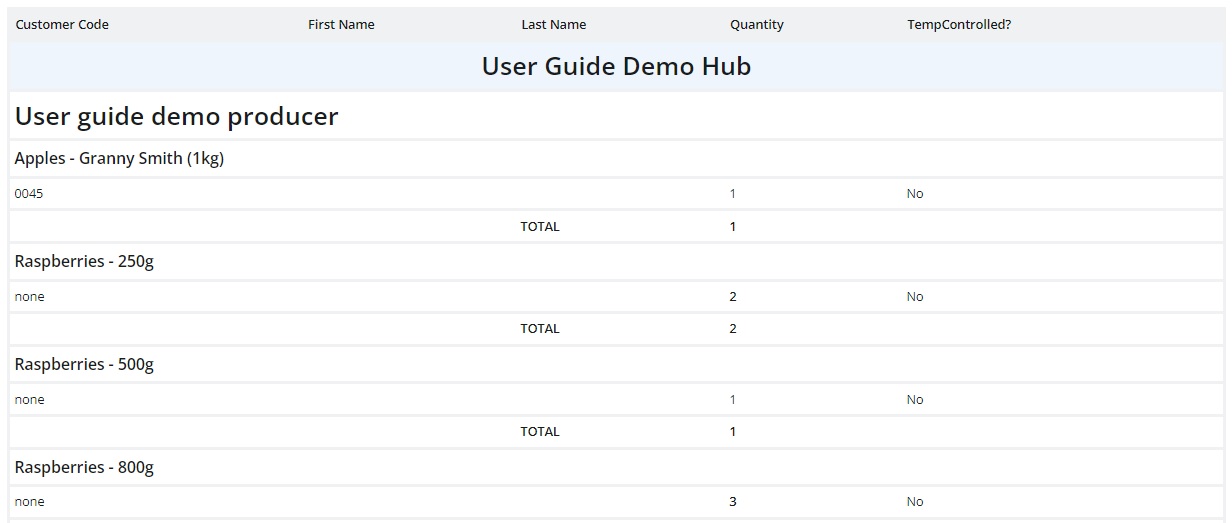This screenshot has width=1232, height=523.
Task: Click the TOTAL label under Apples
Action: click(539, 227)
